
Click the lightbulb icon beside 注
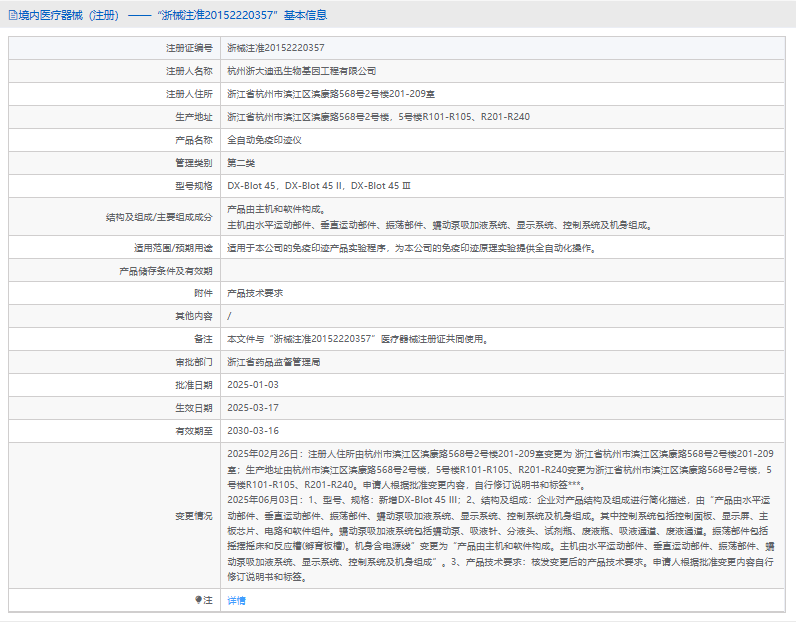tap(198, 600)
